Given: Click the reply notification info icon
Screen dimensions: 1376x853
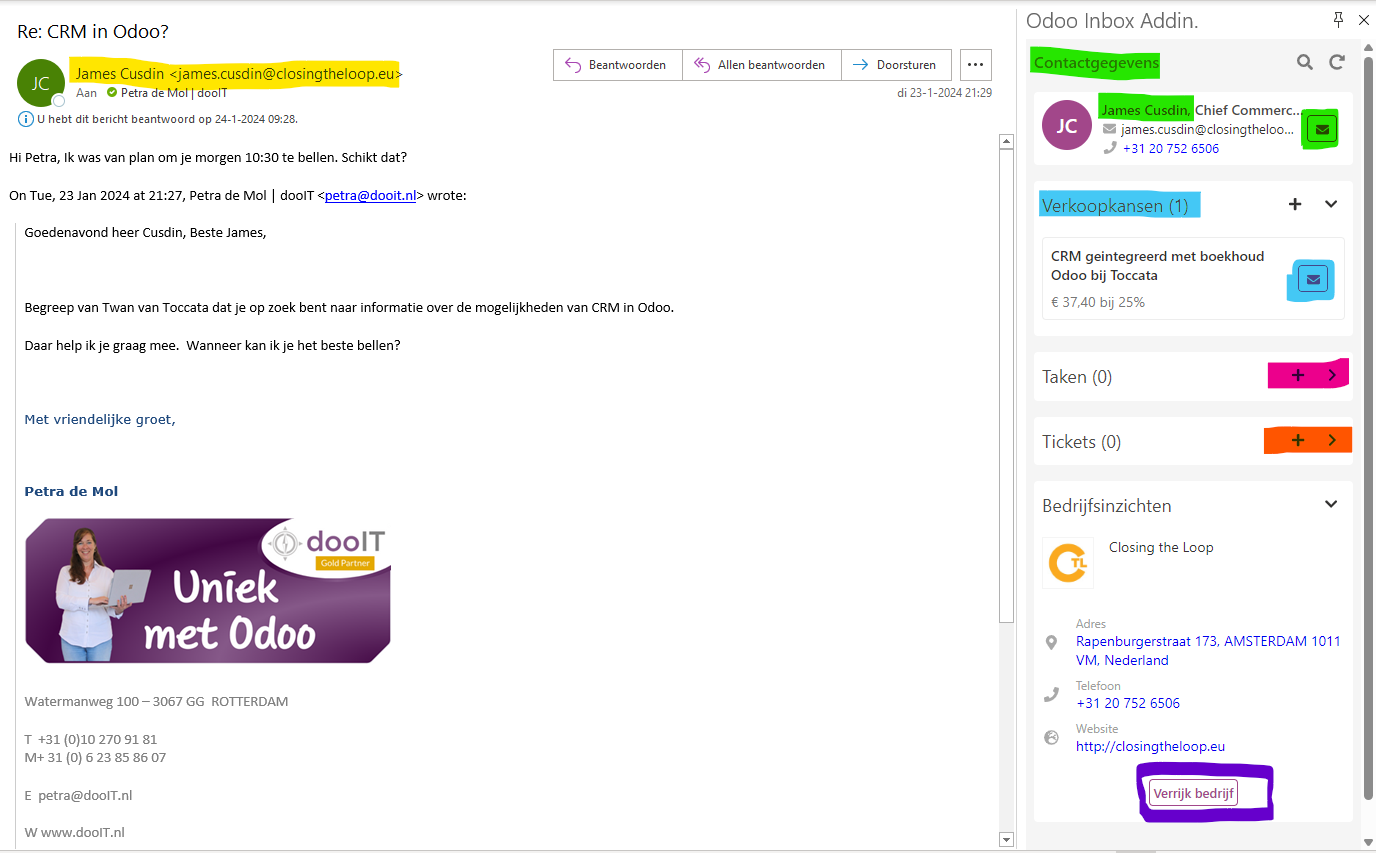Looking at the screenshot, I should point(24,119).
